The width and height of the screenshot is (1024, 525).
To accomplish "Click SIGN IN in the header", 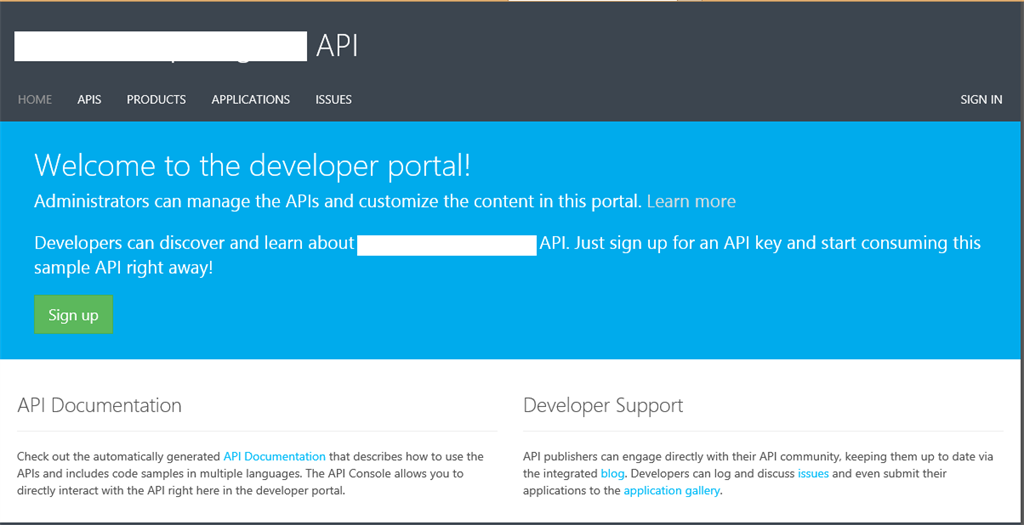I will [x=981, y=100].
